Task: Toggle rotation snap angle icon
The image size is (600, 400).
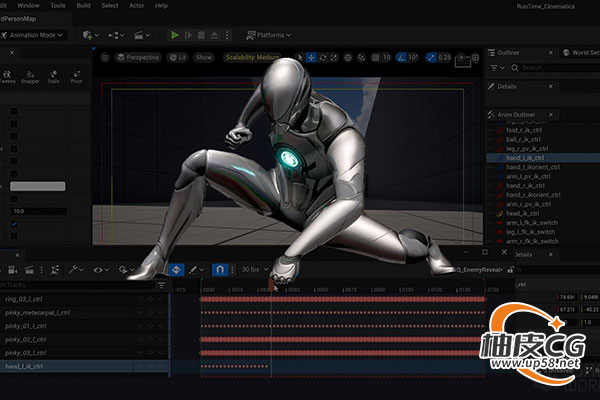Action: (401, 57)
